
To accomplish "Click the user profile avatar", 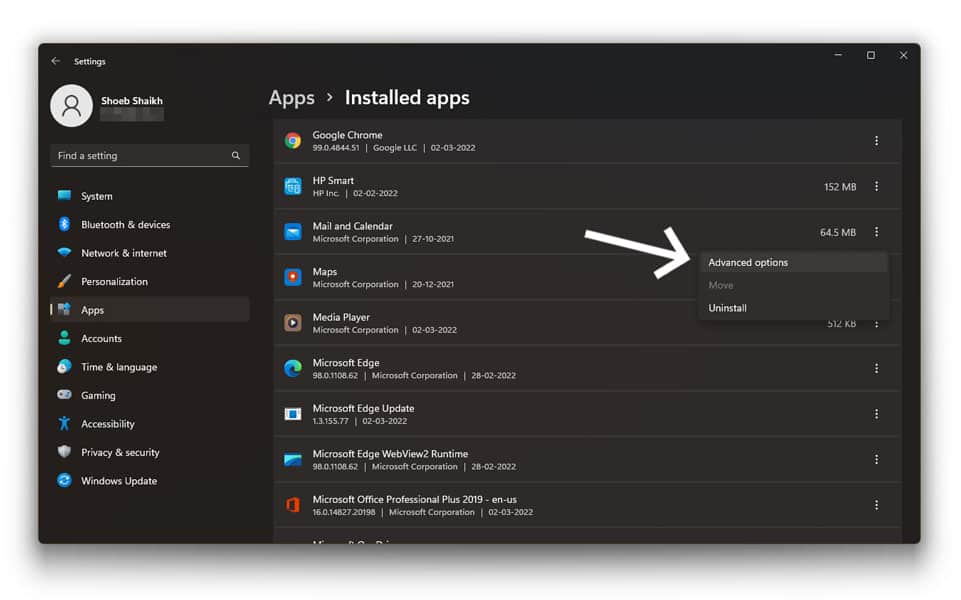I will pyautogui.click(x=72, y=105).
